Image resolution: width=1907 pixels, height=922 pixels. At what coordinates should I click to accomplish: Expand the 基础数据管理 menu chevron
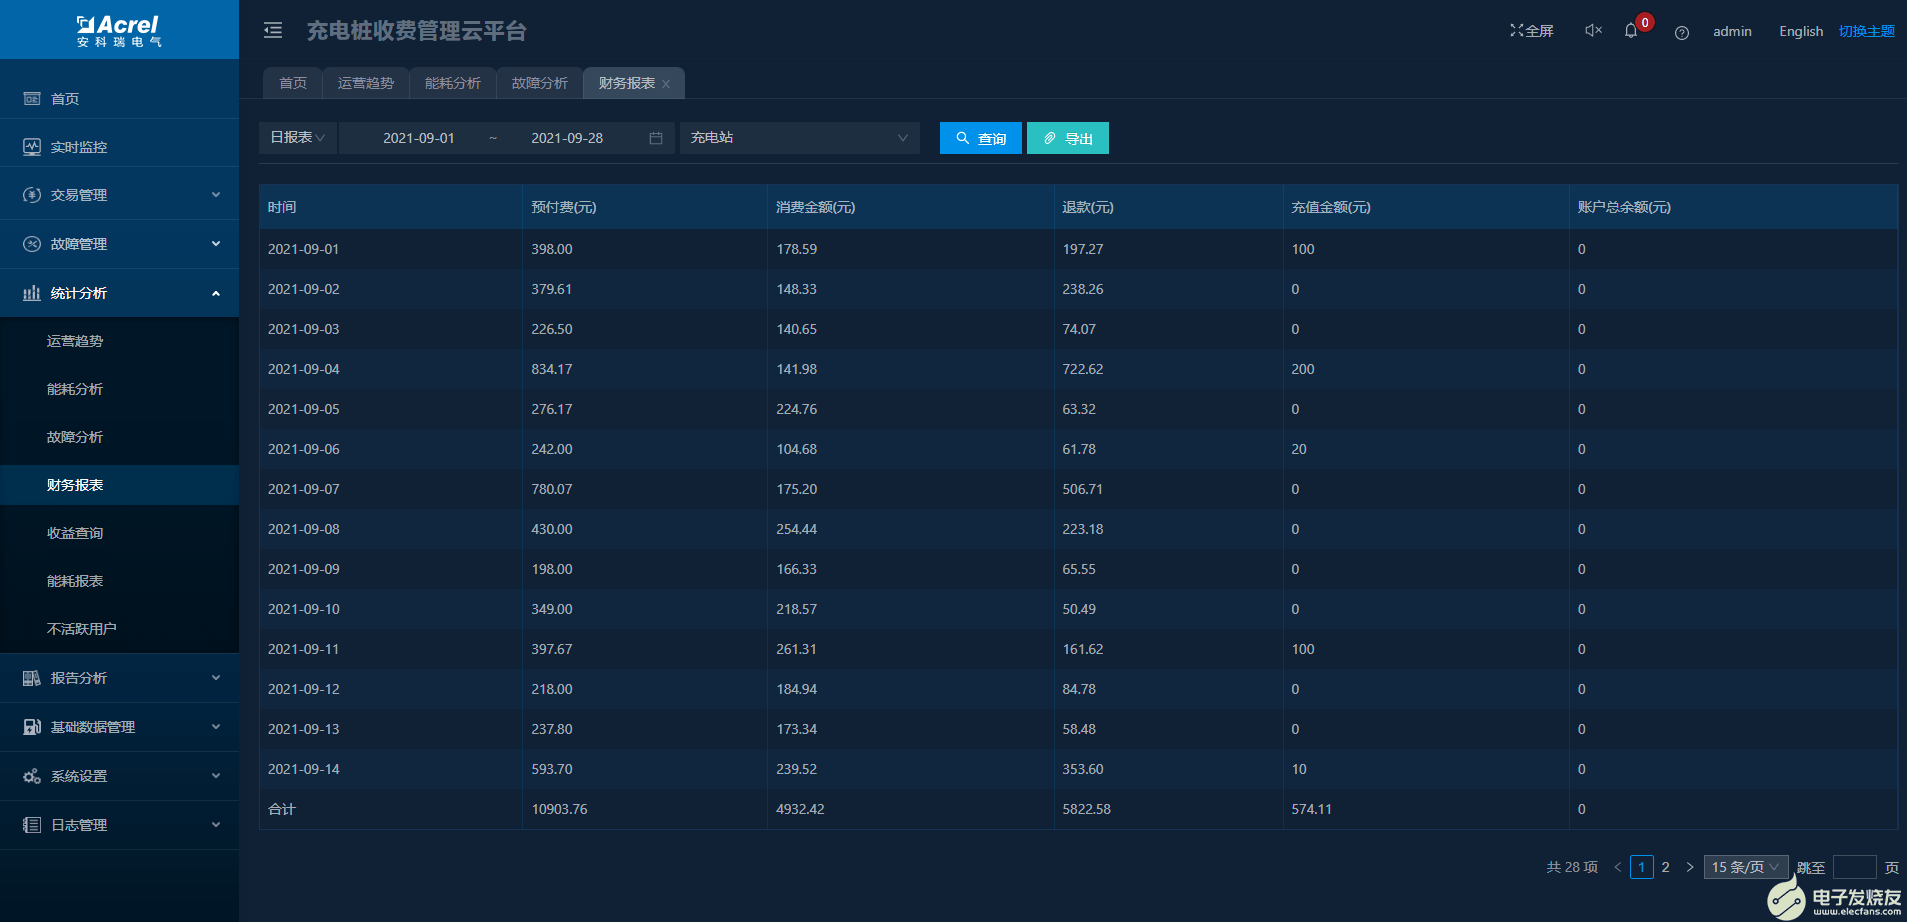[216, 727]
